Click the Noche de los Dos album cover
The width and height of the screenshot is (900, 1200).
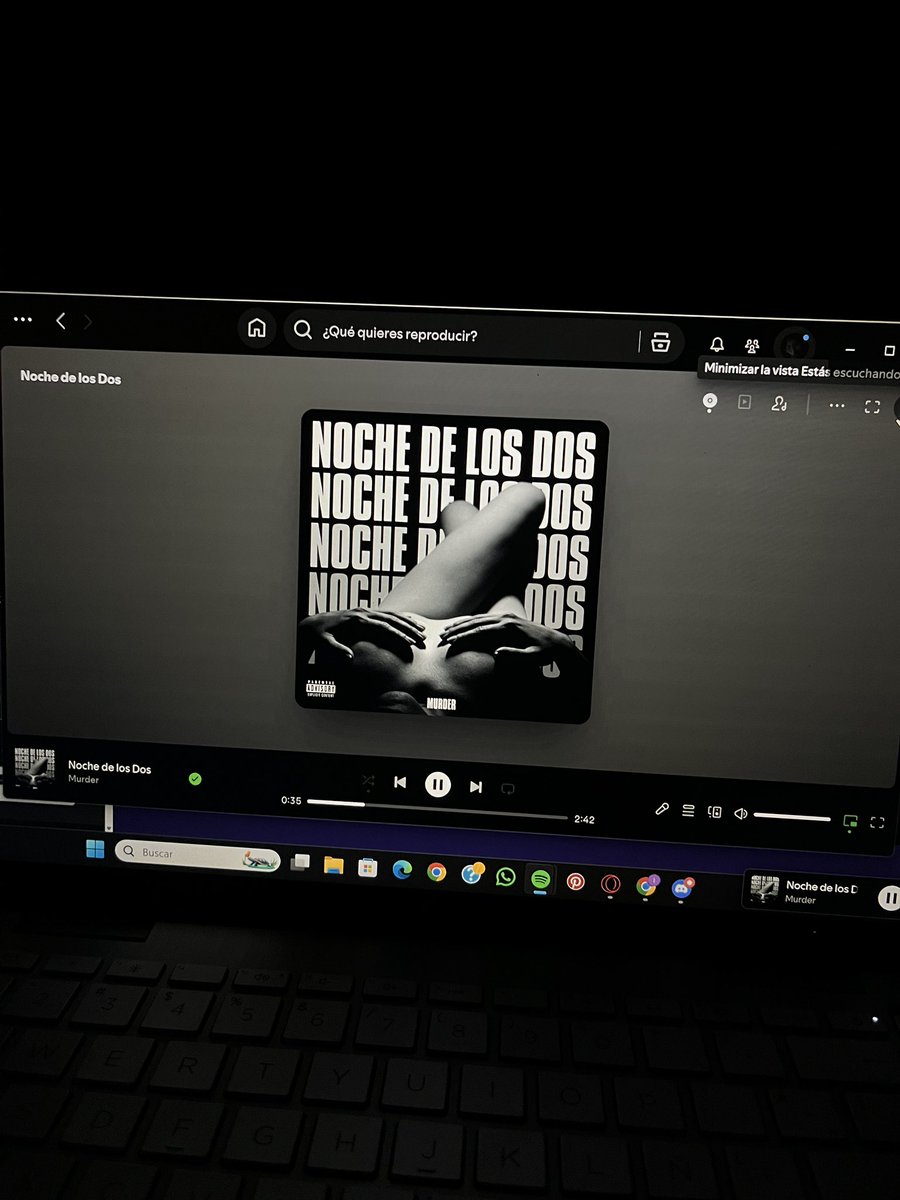click(x=451, y=566)
